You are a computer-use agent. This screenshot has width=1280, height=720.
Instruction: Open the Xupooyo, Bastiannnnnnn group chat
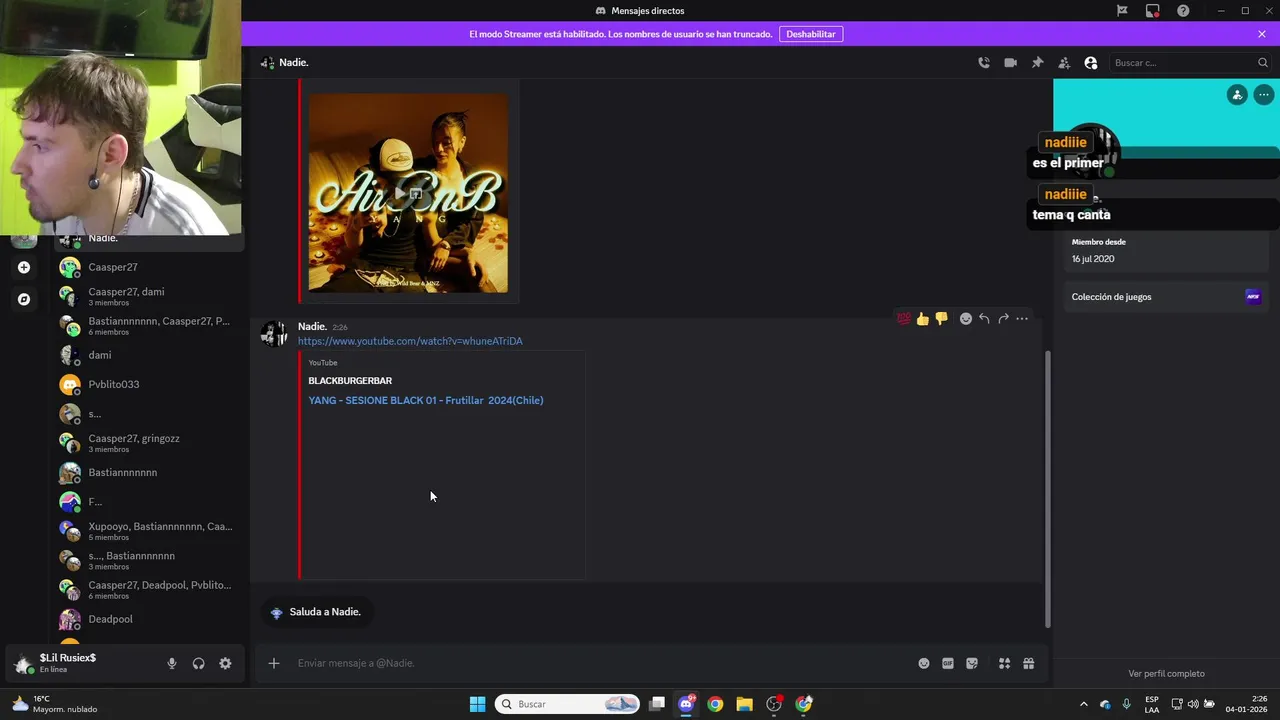click(x=149, y=531)
